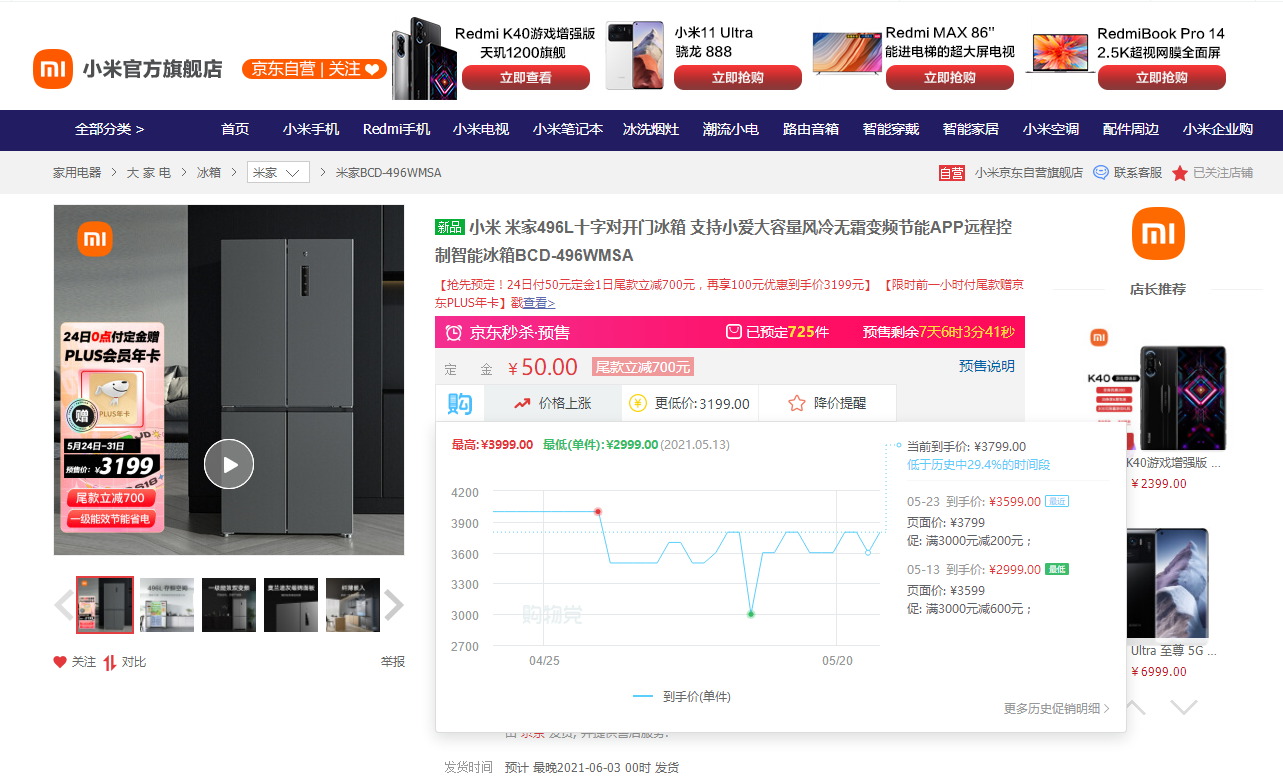The width and height of the screenshot is (1283, 781).
Task: Play the product video on main image
Action: [229, 464]
